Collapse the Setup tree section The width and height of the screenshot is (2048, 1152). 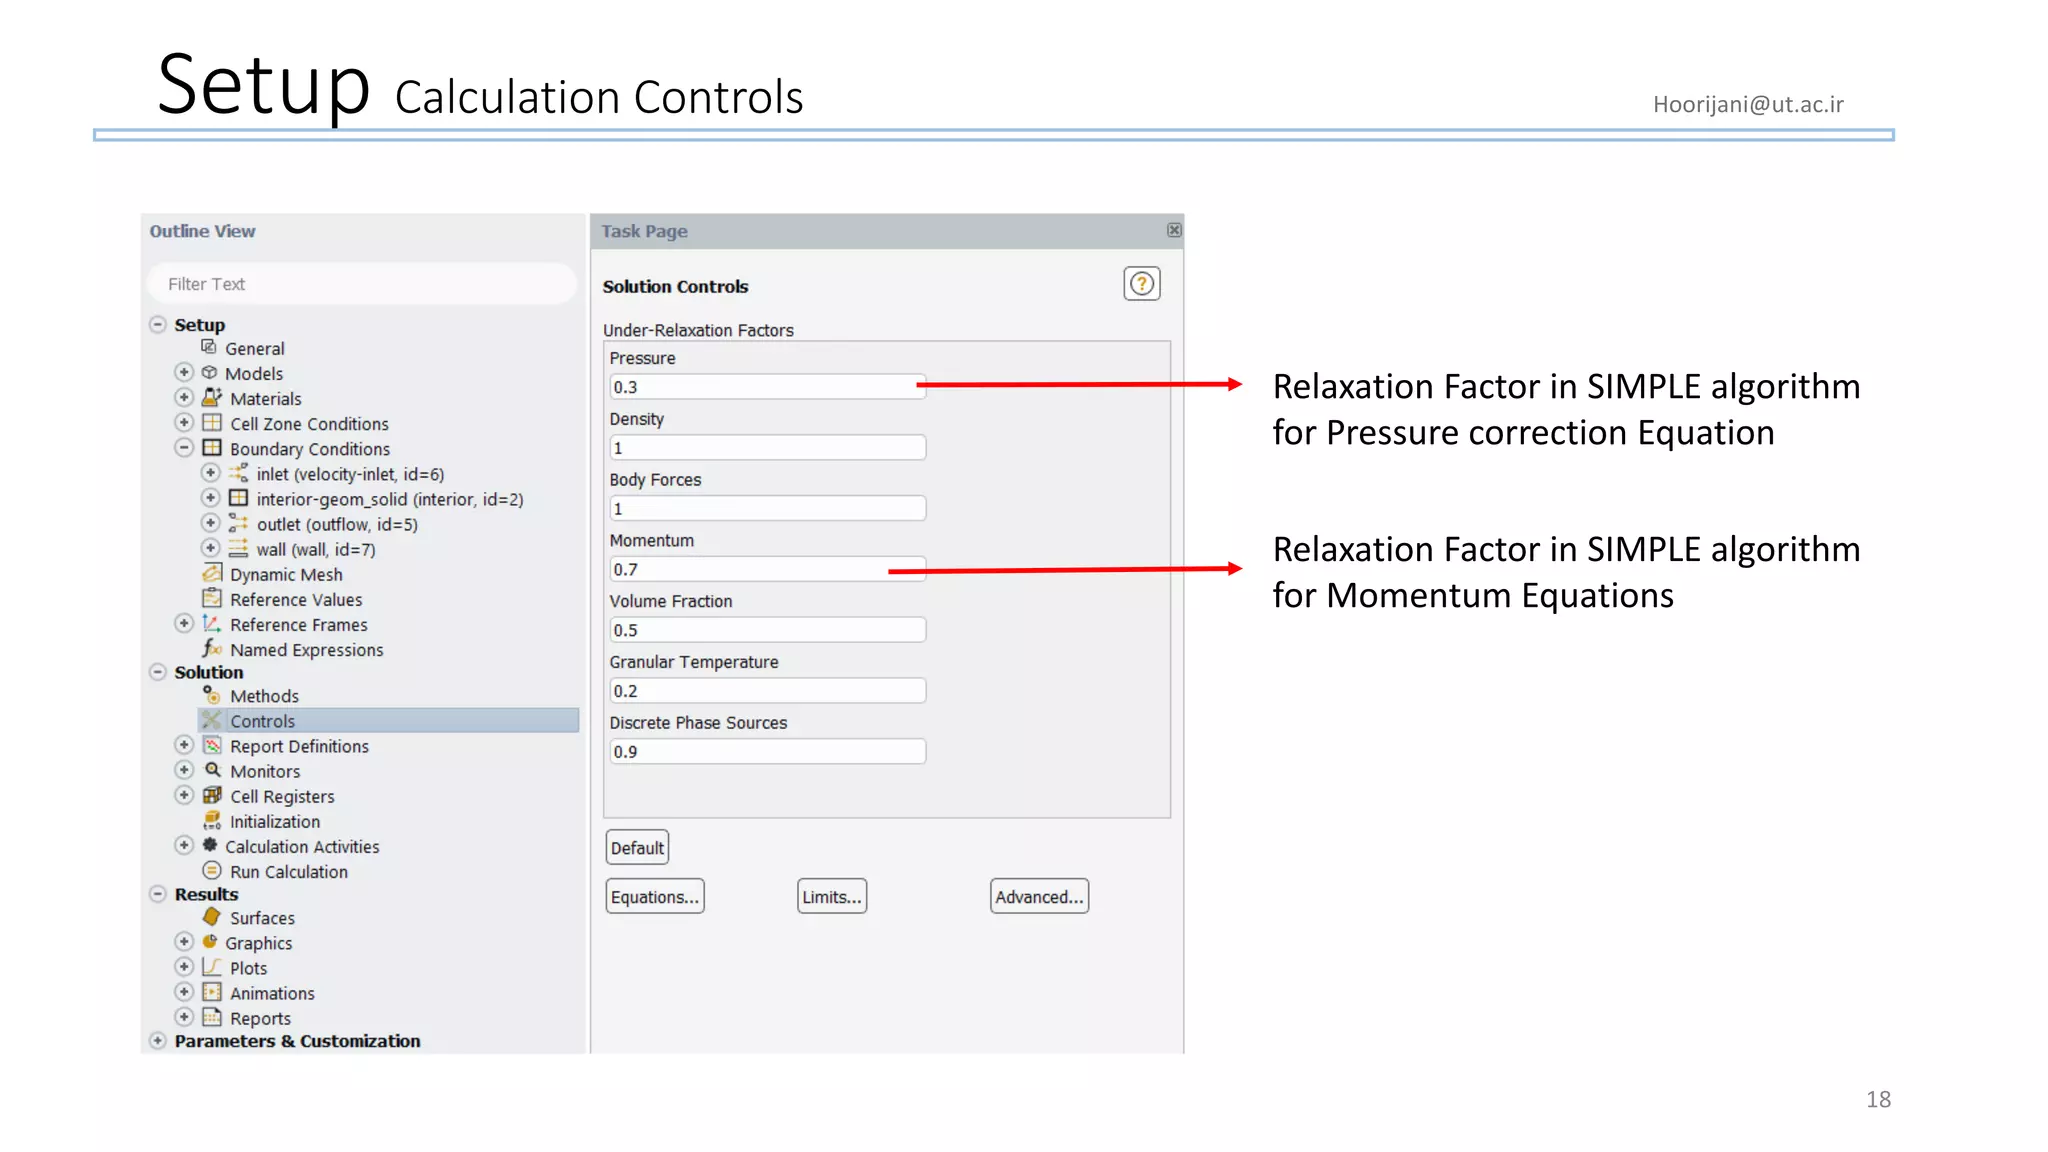[158, 325]
